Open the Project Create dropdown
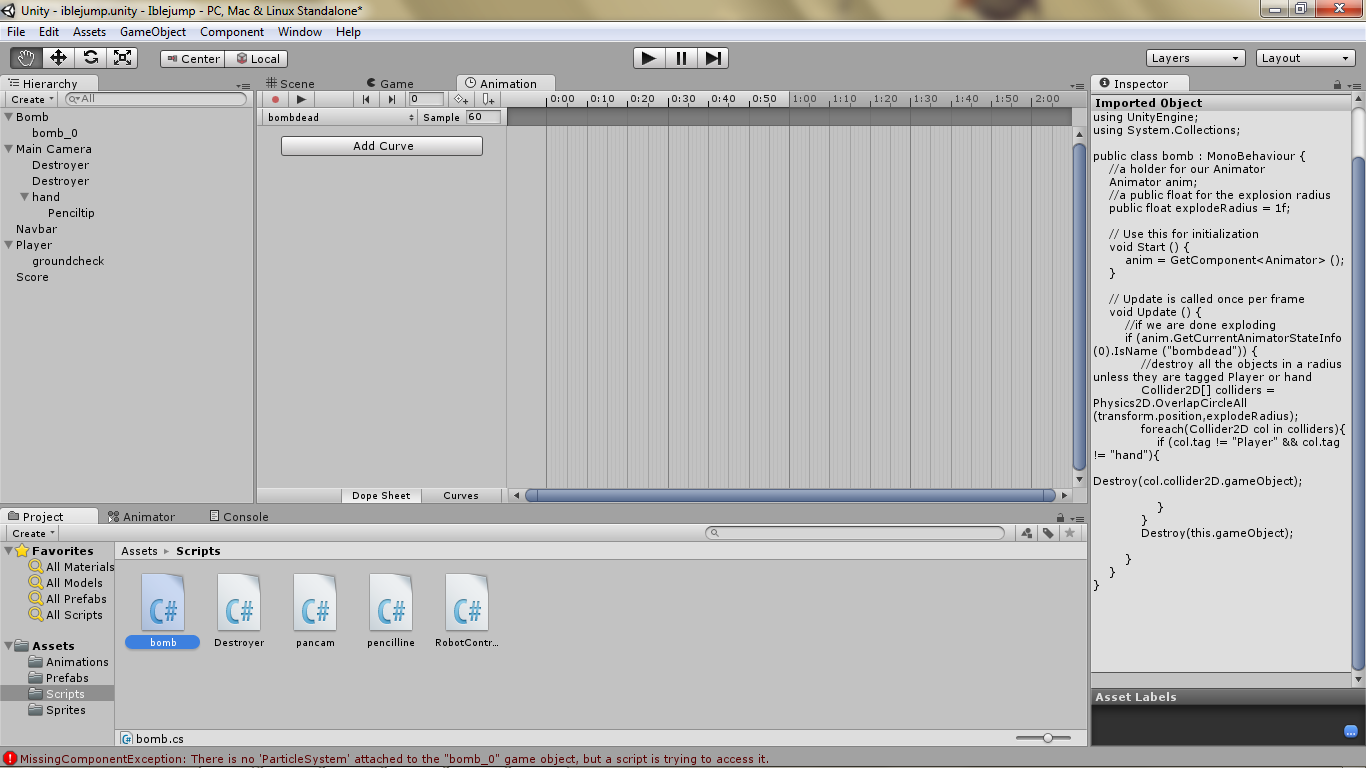Screen dimensions: 1366x768 (x=33, y=533)
